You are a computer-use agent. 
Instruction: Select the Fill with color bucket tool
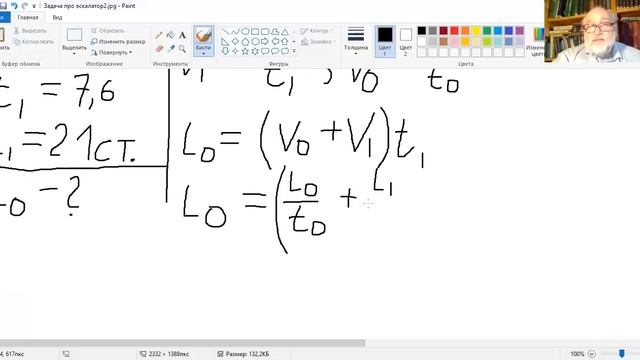[171, 36]
